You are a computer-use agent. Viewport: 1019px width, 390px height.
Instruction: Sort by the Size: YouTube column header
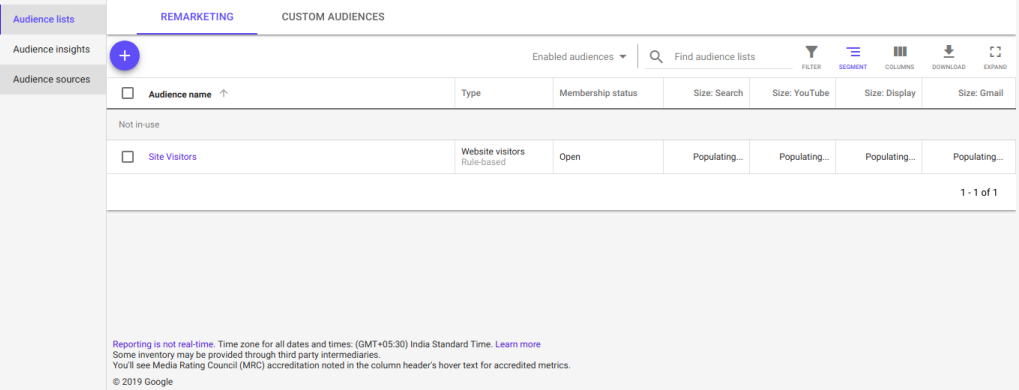click(x=801, y=94)
